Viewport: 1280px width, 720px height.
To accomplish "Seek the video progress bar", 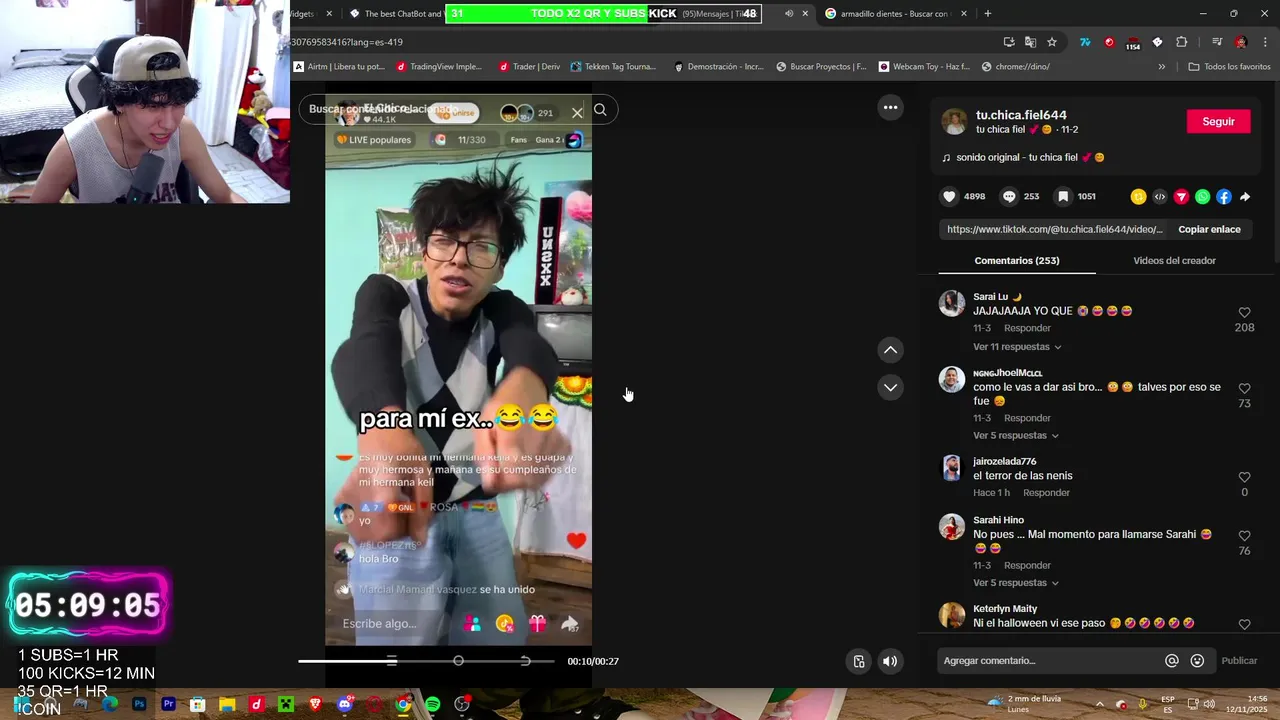I will point(426,661).
